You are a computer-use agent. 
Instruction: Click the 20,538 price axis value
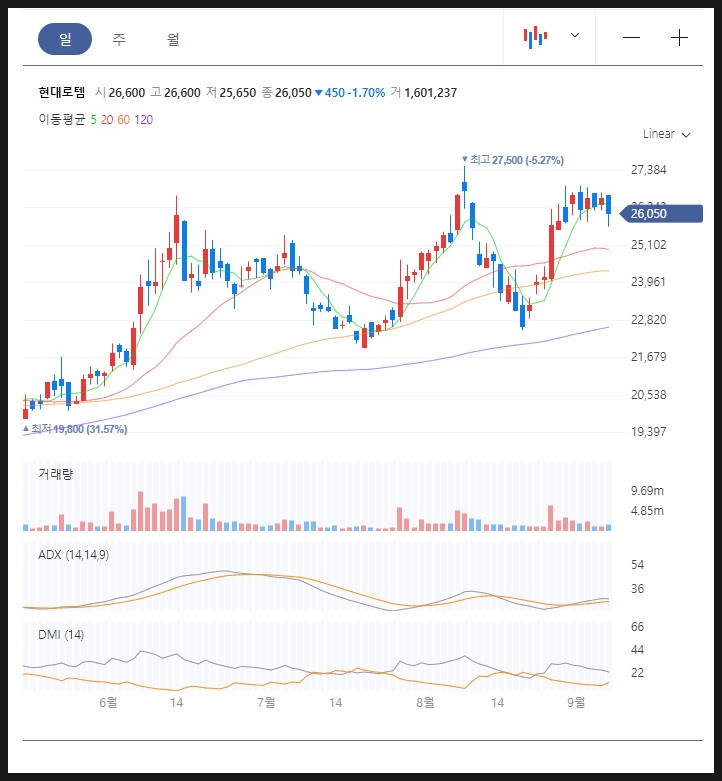coord(648,394)
